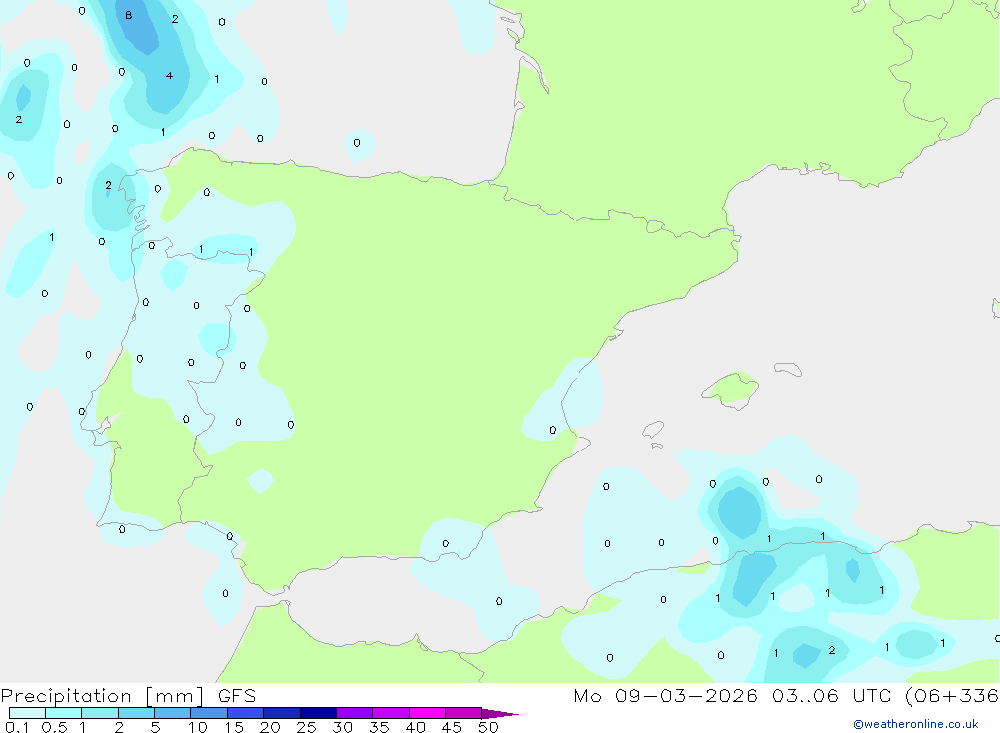Image resolution: width=1000 pixels, height=733 pixels.
Task: Select the legend swatch between 40 and 45
Action: pos(427,713)
